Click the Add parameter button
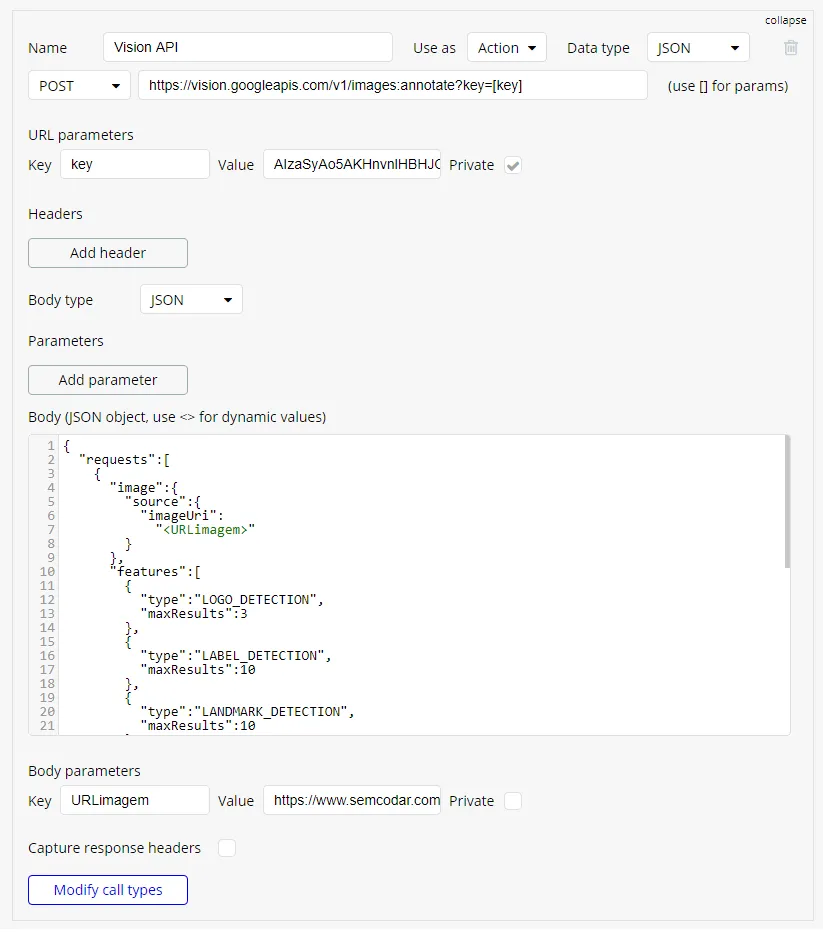The height and width of the screenshot is (933, 823). point(108,380)
